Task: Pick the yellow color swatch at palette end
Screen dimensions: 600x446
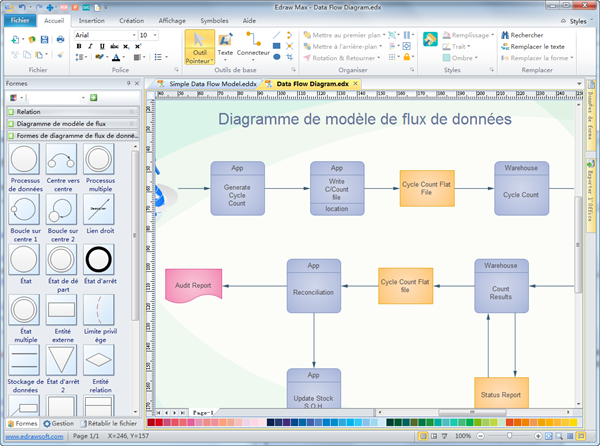Action: click(x=573, y=422)
